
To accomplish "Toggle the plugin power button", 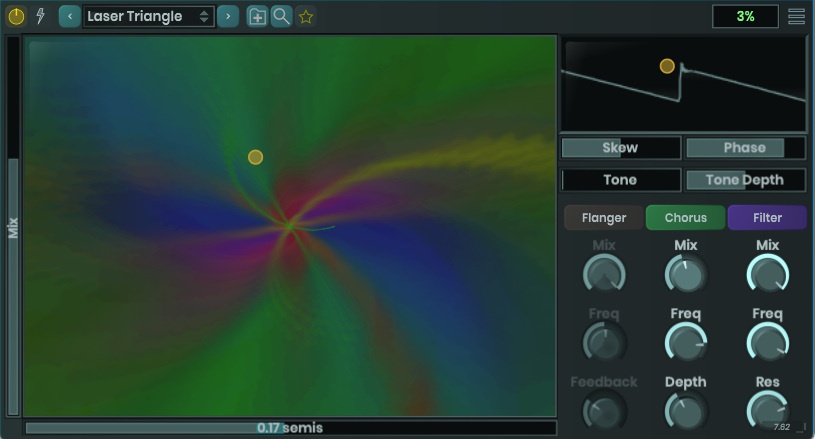I will (16, 16).
